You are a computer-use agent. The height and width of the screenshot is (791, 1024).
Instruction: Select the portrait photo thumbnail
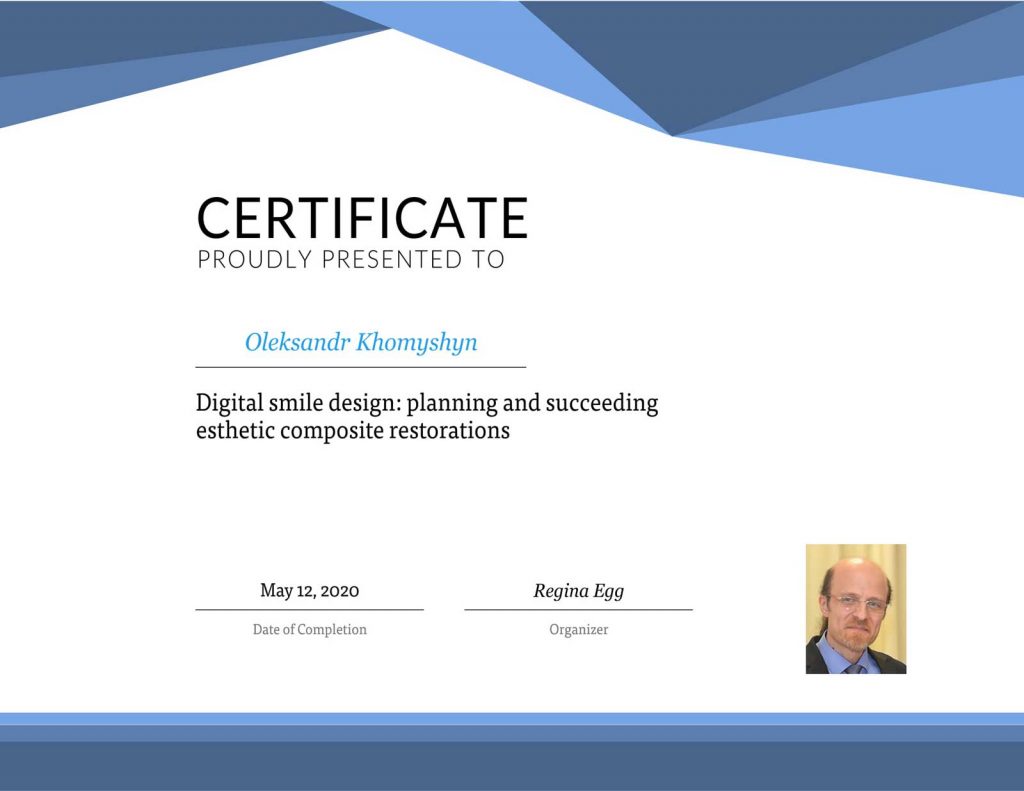tap(856, 608)
